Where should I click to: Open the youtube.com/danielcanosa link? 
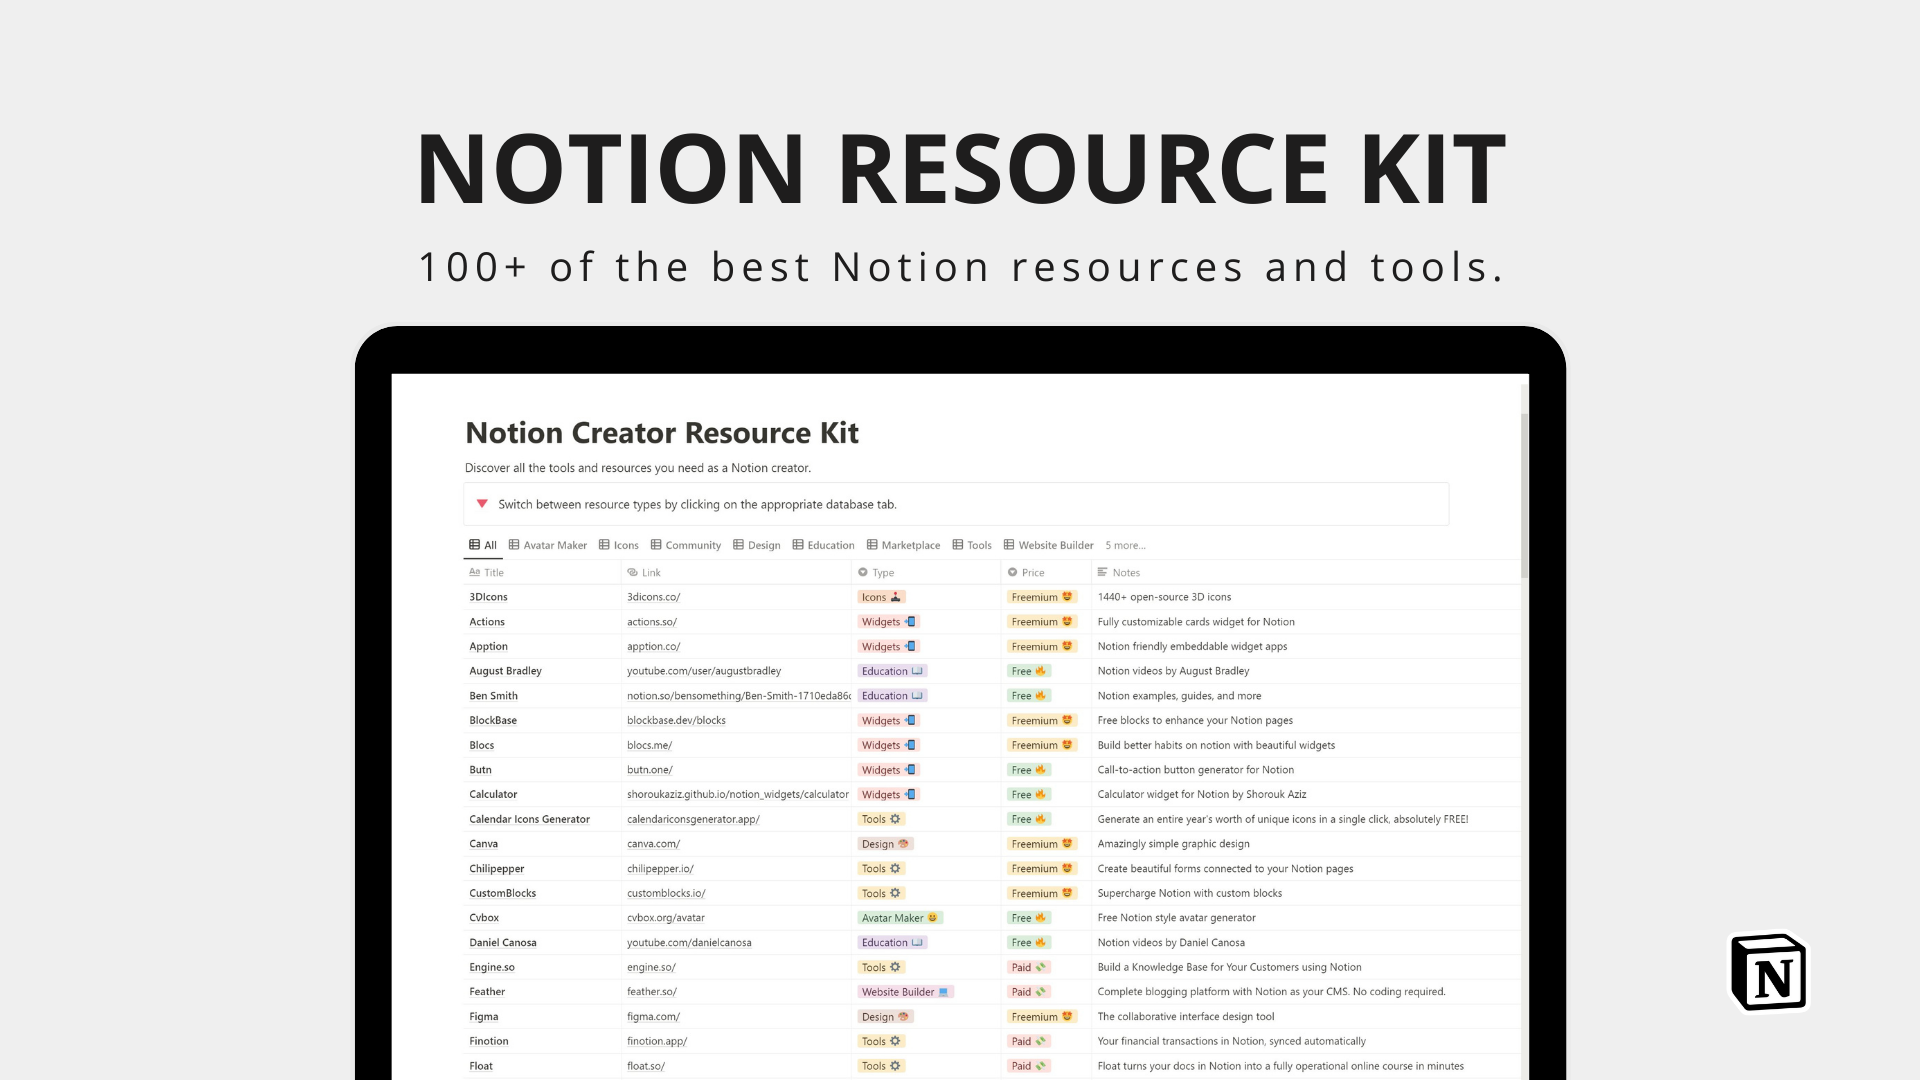[690, 942]
